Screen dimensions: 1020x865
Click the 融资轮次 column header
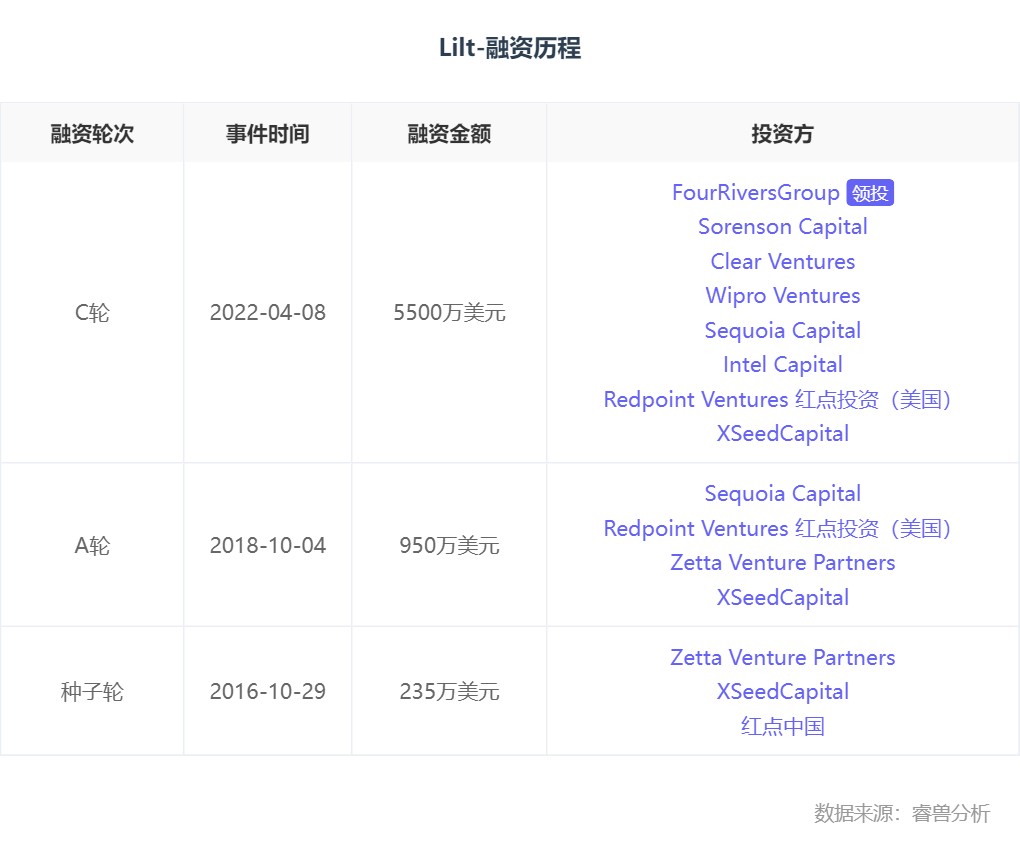pyautogui.click(x=92, y=133)
